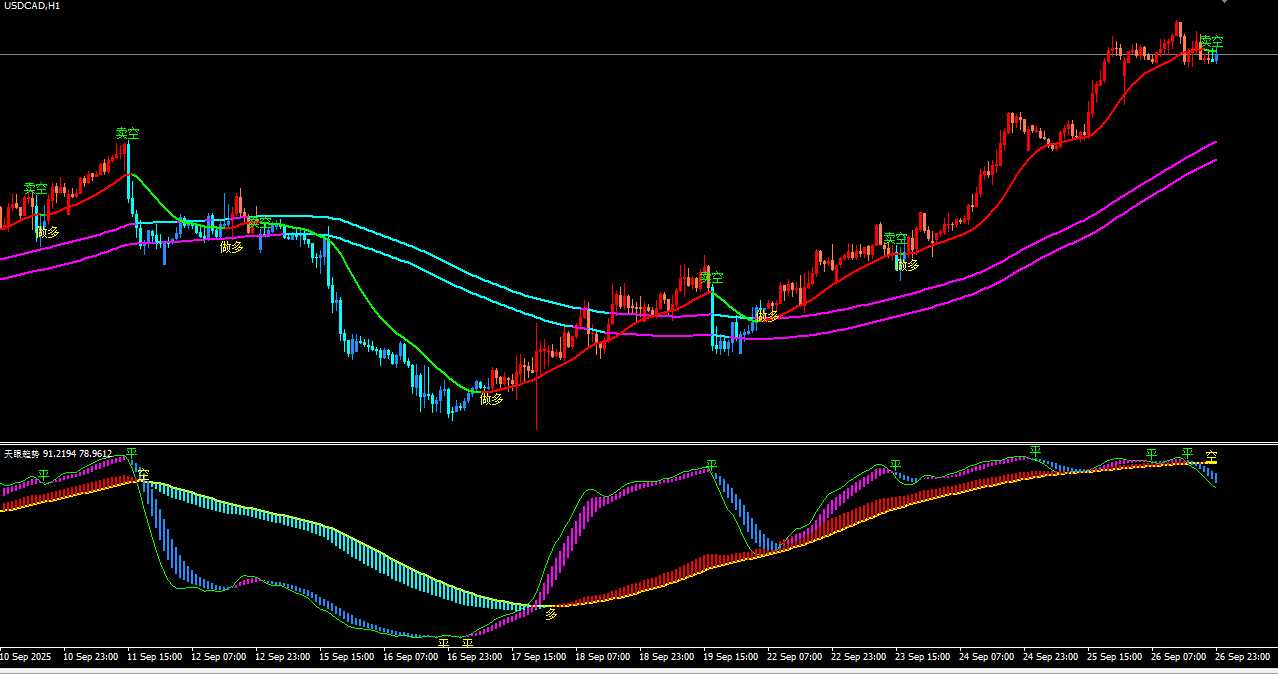Click the highest green 卖空 label above the 11 Sep peak
This screenshot has height=674, width=1278.
pos(127,133)
